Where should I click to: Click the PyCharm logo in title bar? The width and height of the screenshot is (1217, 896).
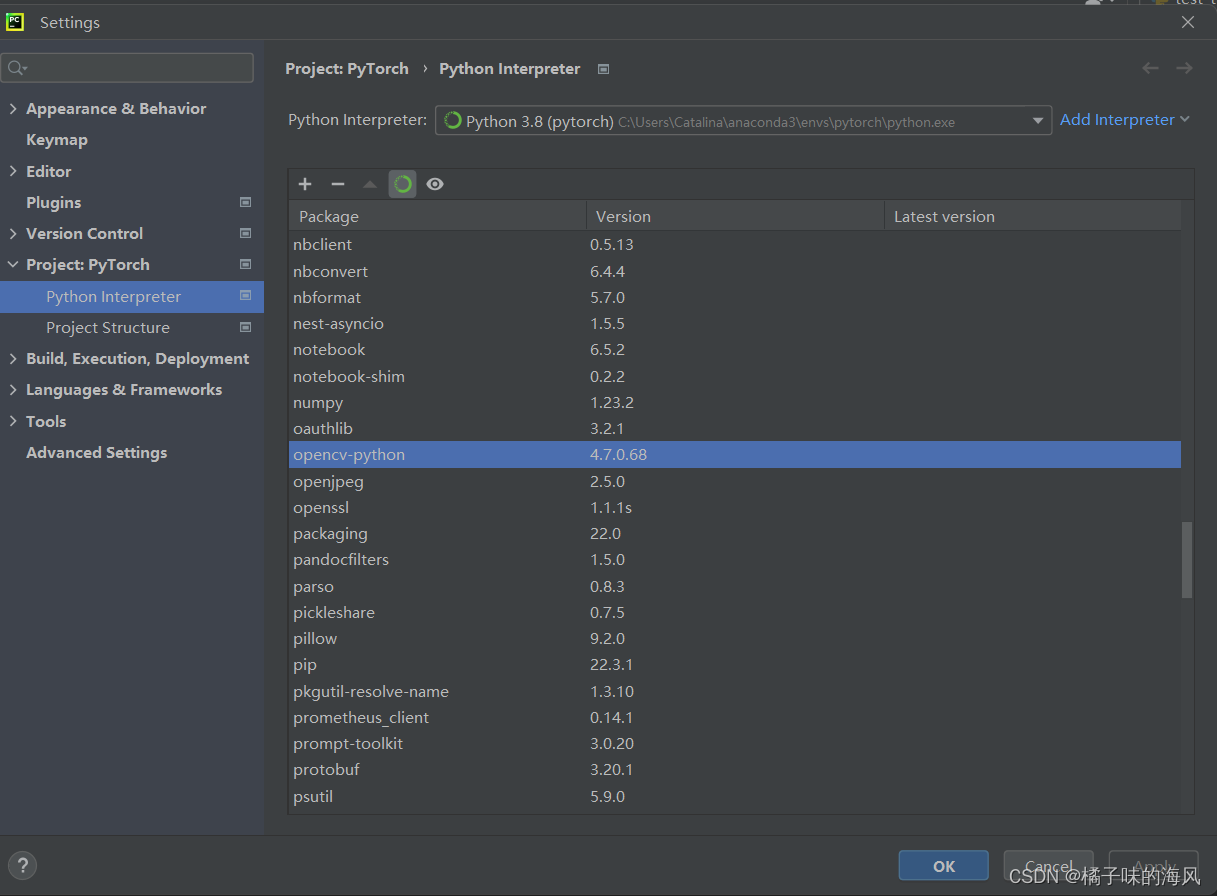(15, 22)
